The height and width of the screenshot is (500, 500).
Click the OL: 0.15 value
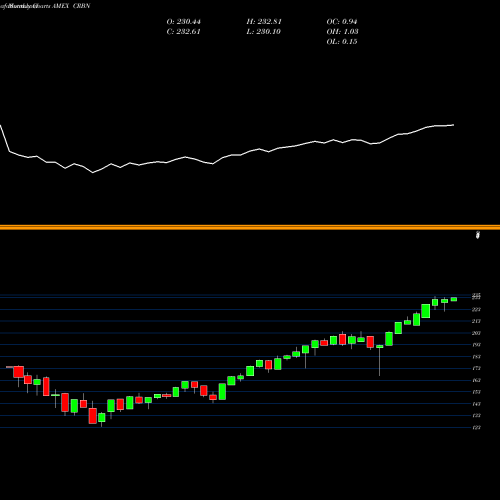tap(342, 42)
